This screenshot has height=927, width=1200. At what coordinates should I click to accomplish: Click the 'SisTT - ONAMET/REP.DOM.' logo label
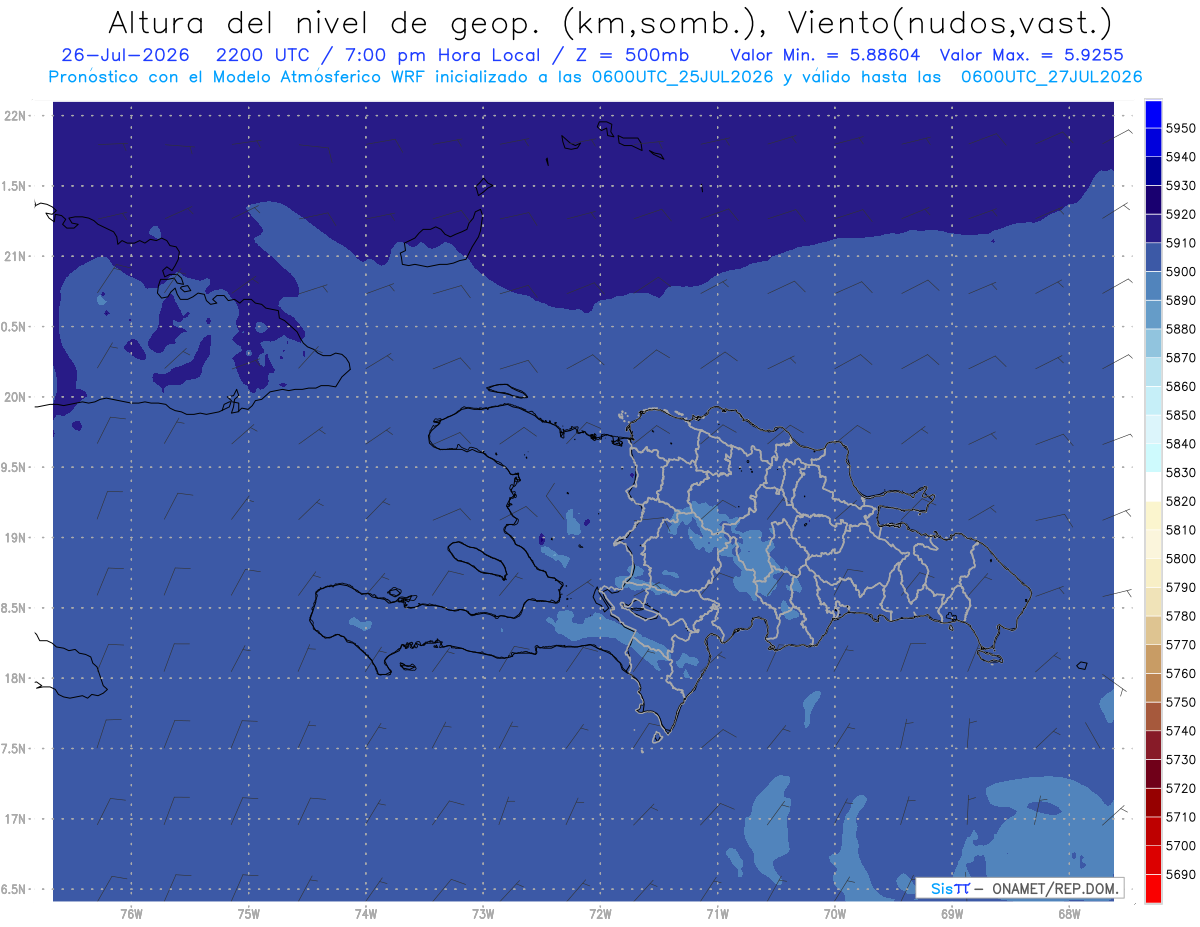point(1019,888)
